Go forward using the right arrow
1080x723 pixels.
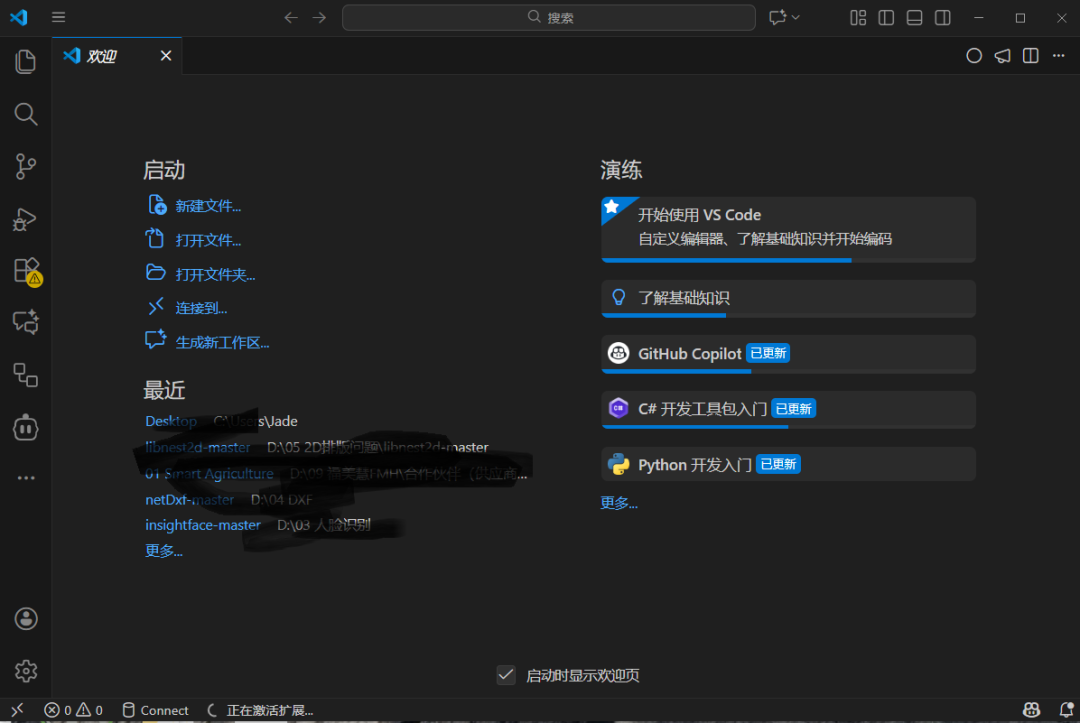click(x=319, y=17)
